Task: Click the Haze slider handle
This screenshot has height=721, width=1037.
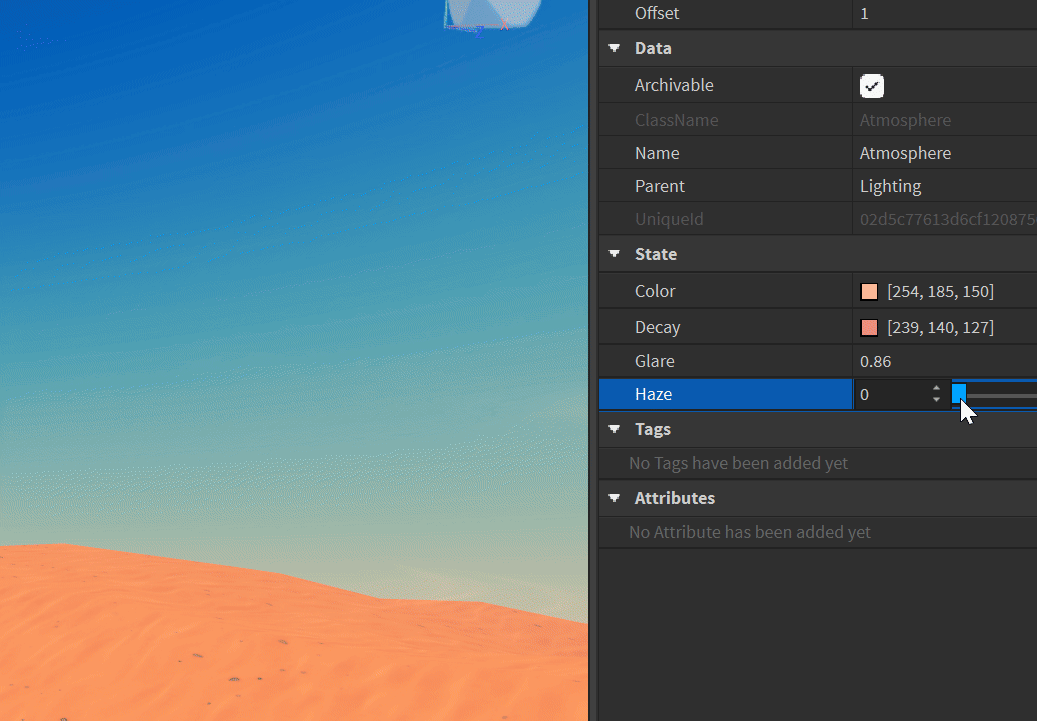Action: tap(959, 394)
